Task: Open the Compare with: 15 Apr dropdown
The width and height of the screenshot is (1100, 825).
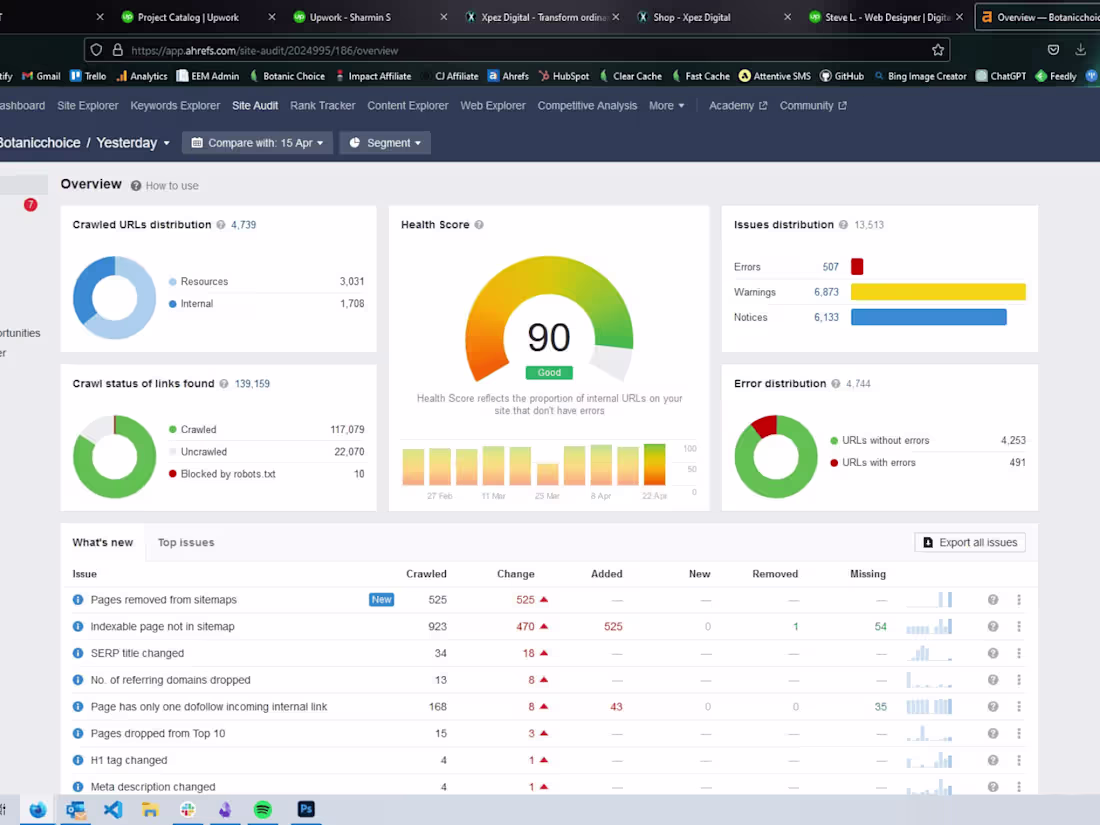Action: pos(257,143)
